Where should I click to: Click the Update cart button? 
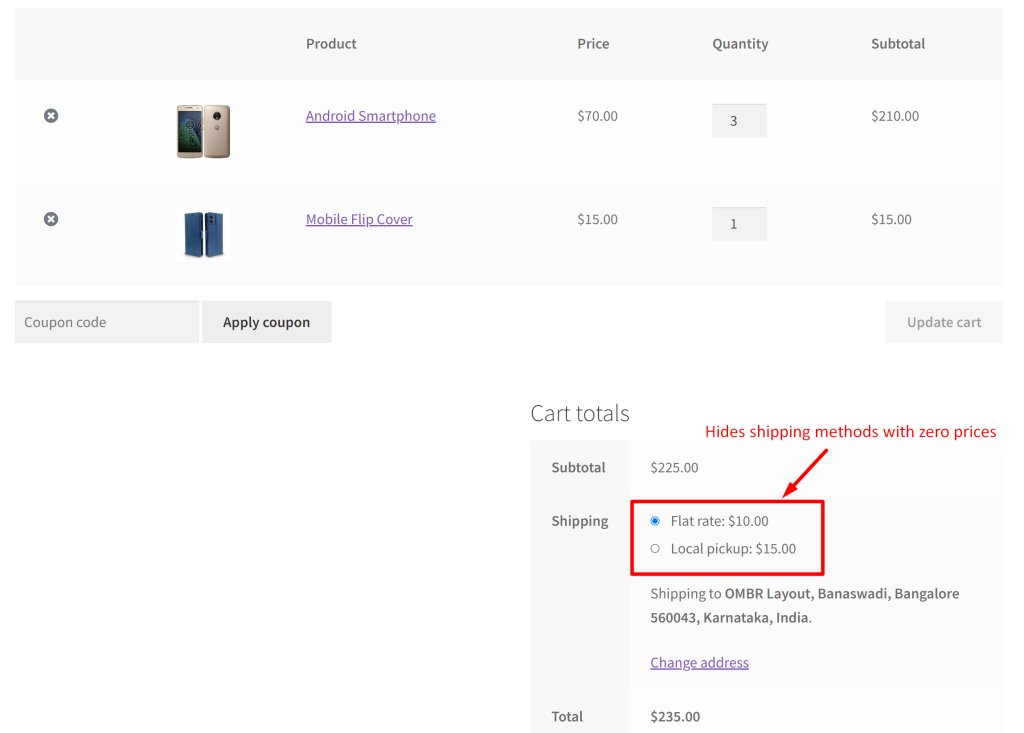943,322
